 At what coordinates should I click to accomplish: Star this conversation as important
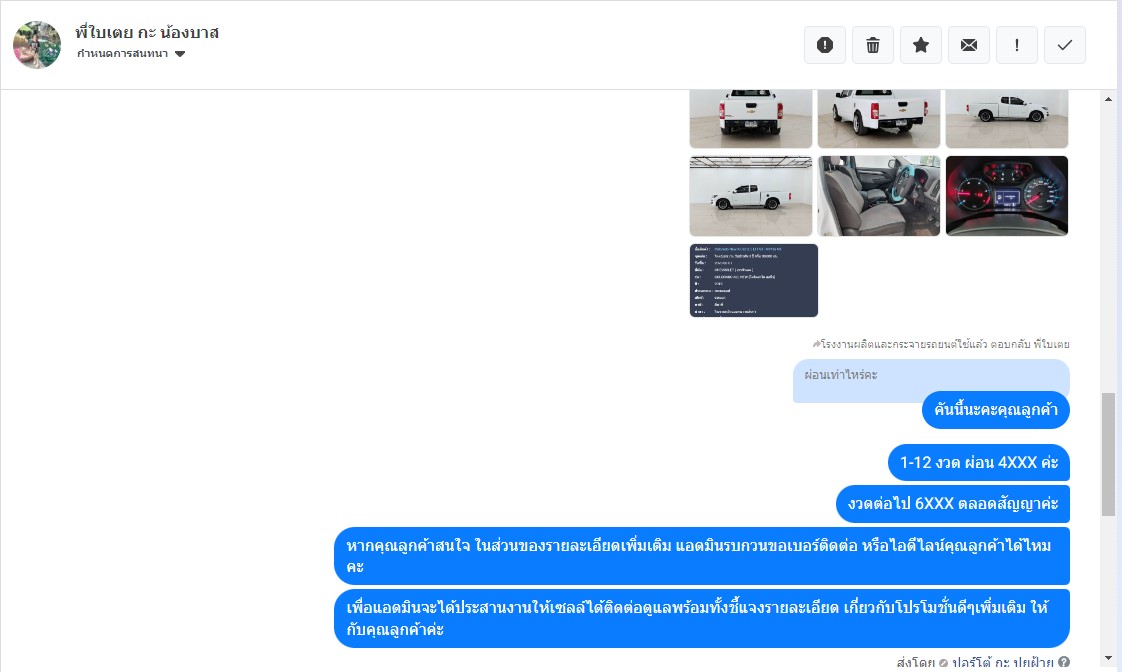coord(920,45)
